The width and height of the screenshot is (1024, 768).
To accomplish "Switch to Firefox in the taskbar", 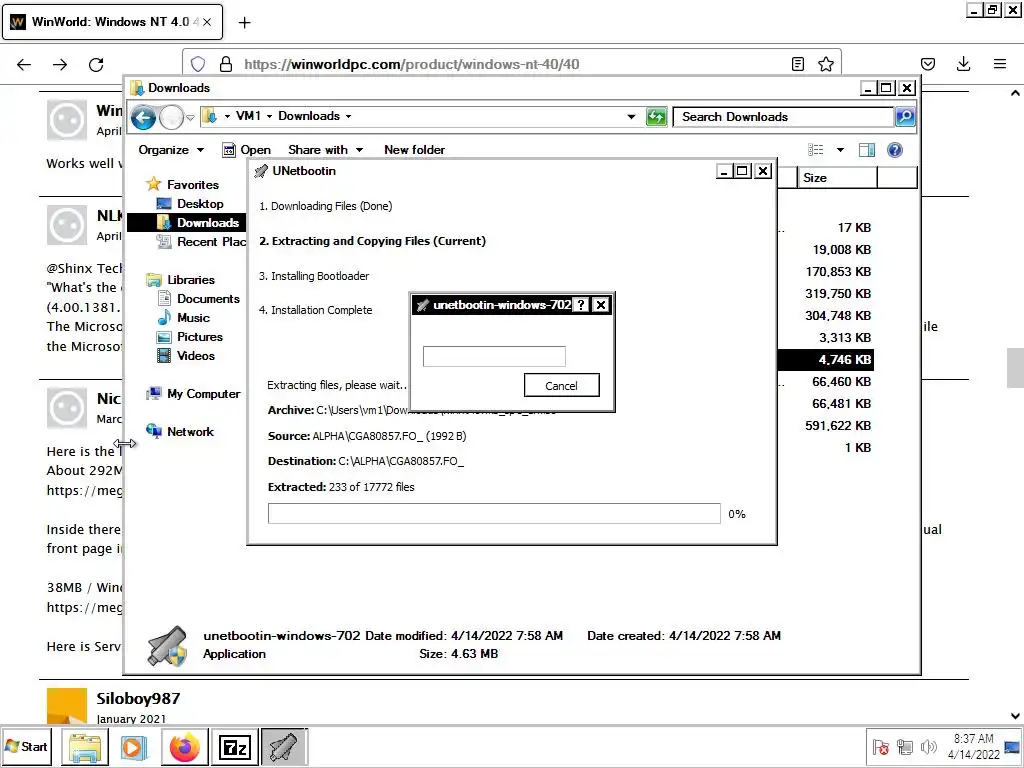I will 185,747.
